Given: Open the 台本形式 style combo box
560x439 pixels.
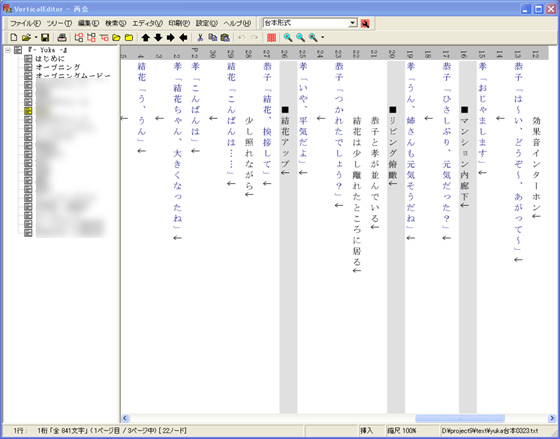Looking at the screenshot, I should [310, 23].
